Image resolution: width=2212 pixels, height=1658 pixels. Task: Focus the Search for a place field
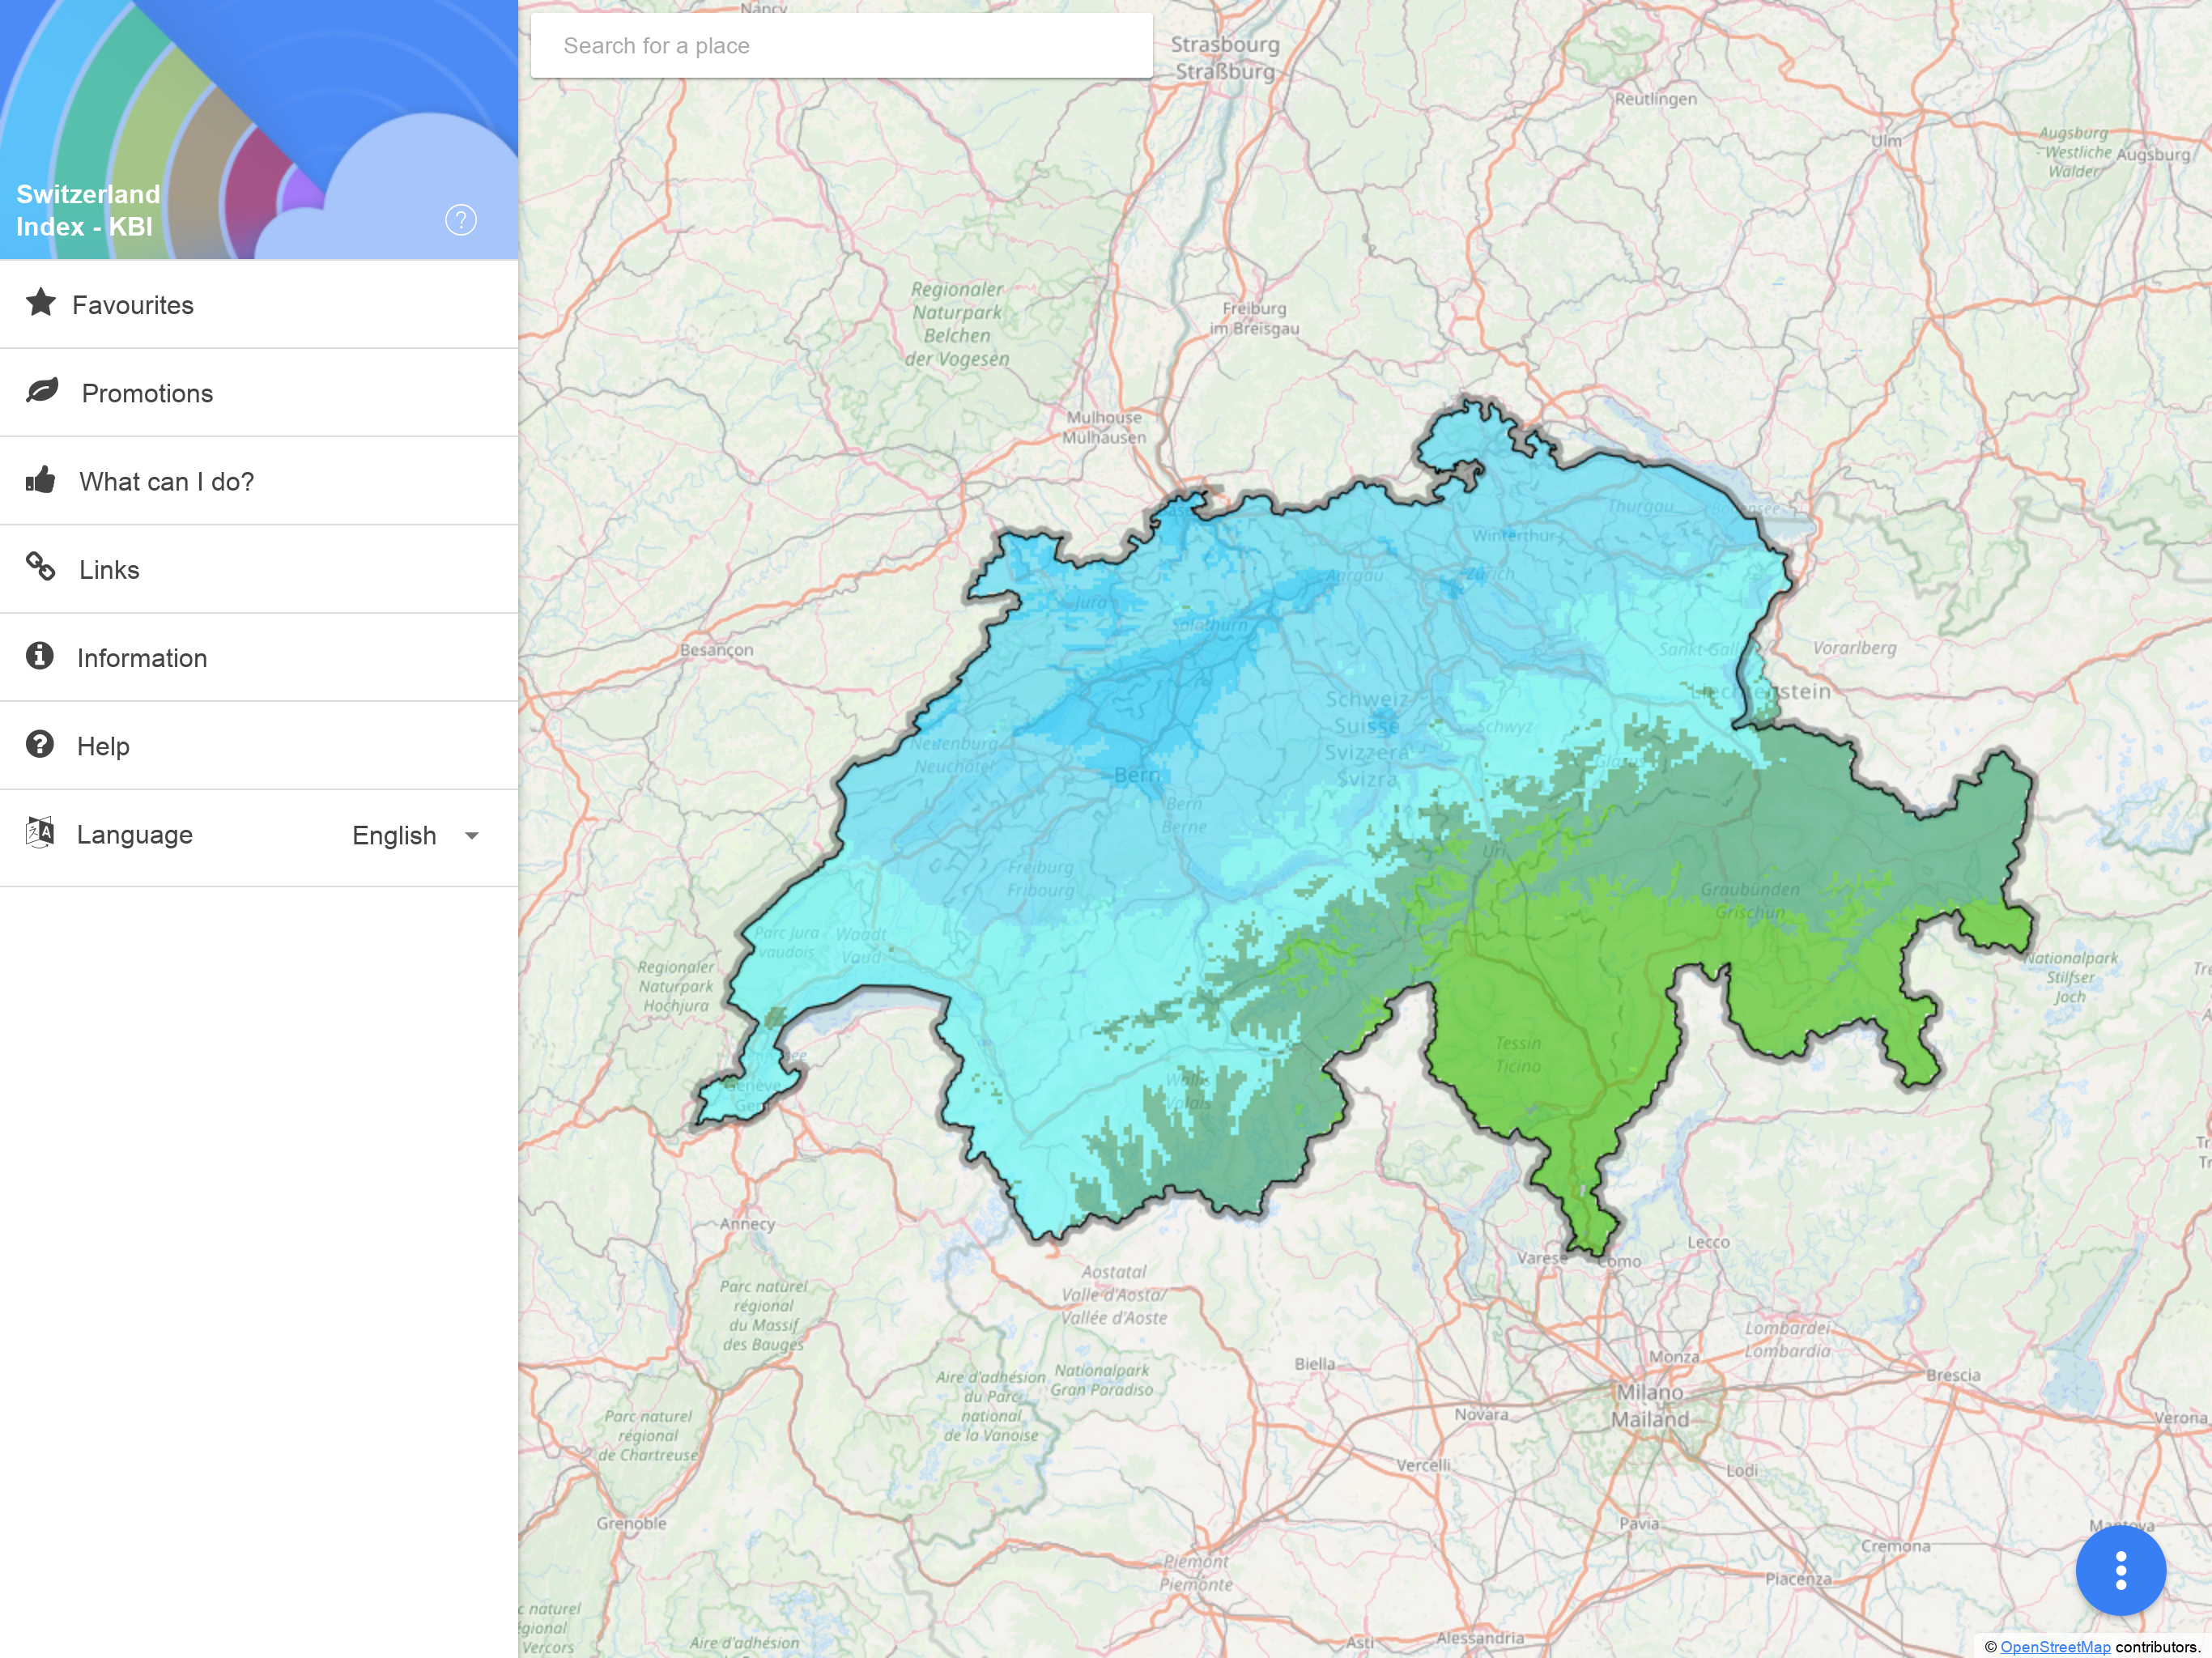(840, 46)
